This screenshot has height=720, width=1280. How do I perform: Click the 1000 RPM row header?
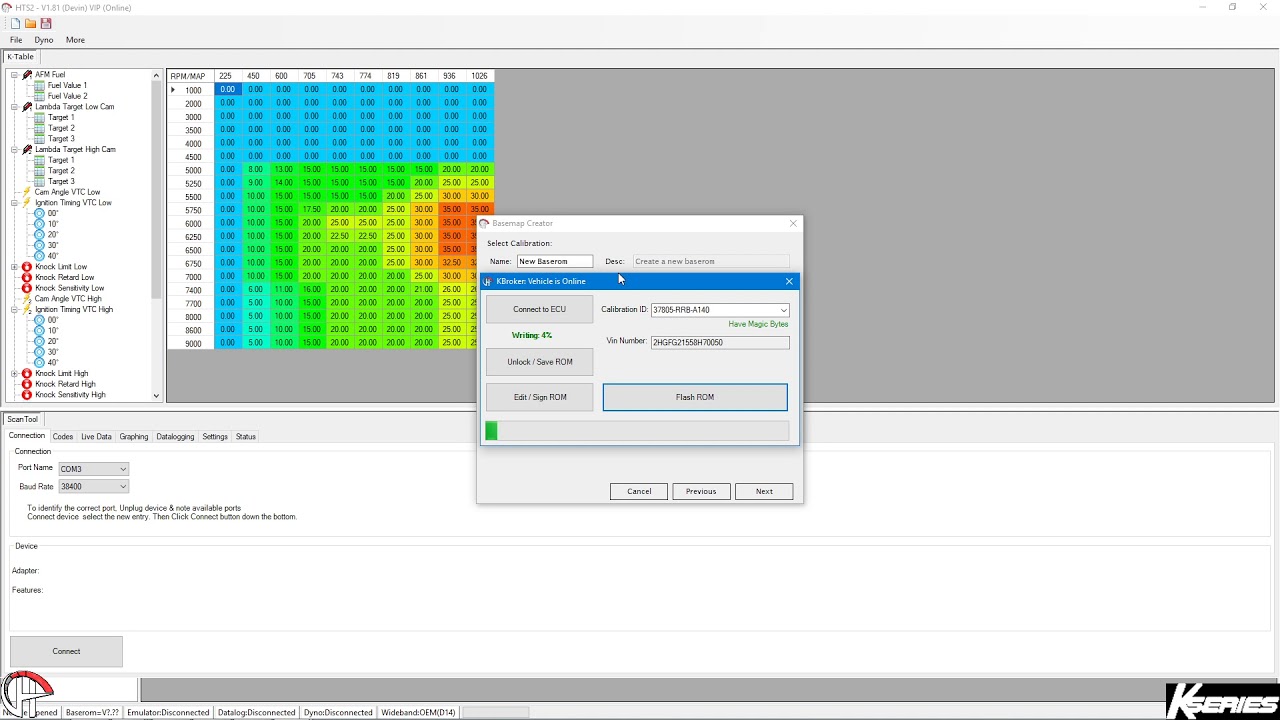coord(190,90)
